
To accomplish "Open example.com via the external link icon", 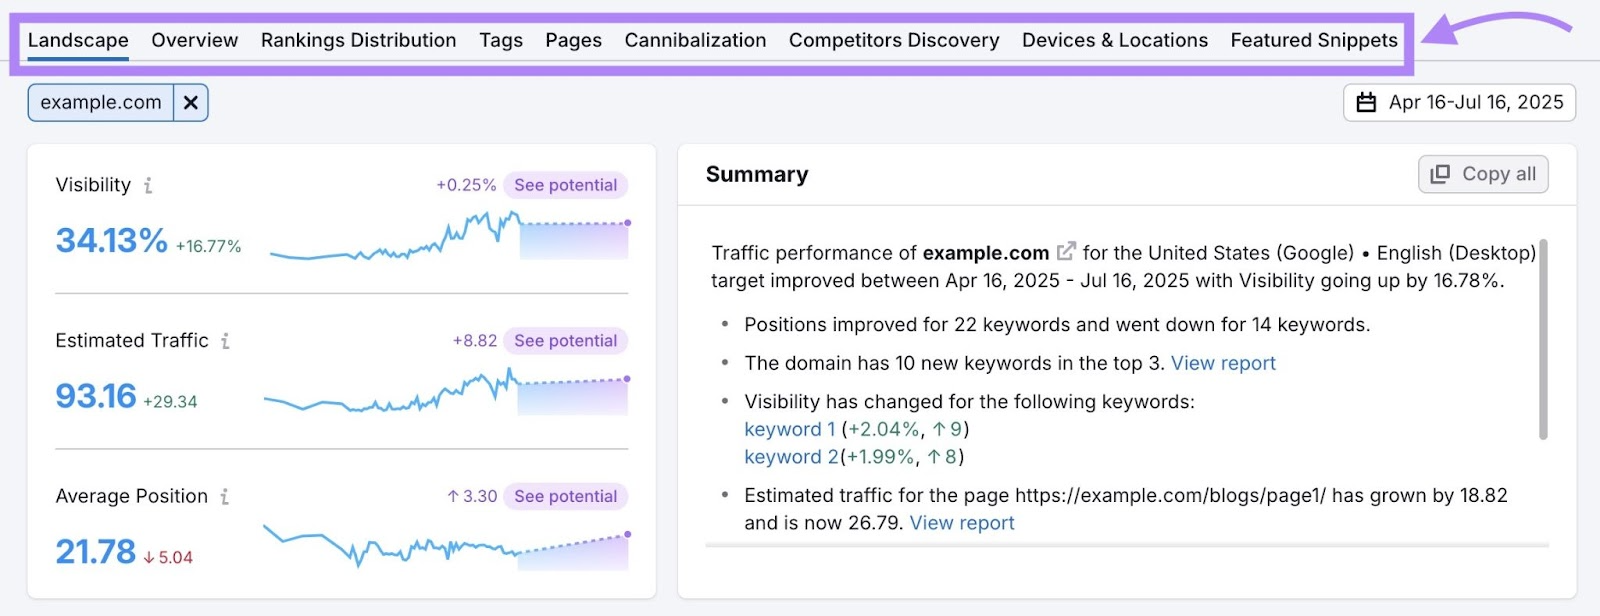I will [1067, 251].
